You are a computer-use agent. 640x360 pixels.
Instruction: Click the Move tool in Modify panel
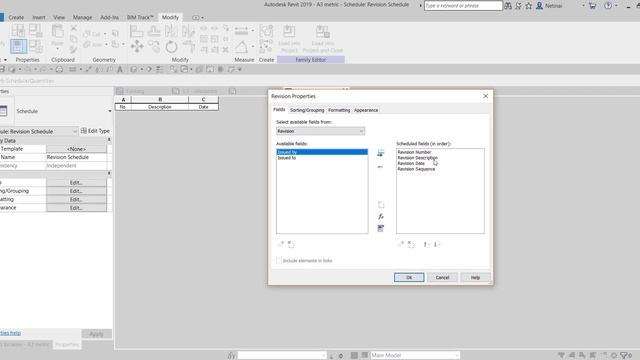pyautogui.click(x=137, y=46)
